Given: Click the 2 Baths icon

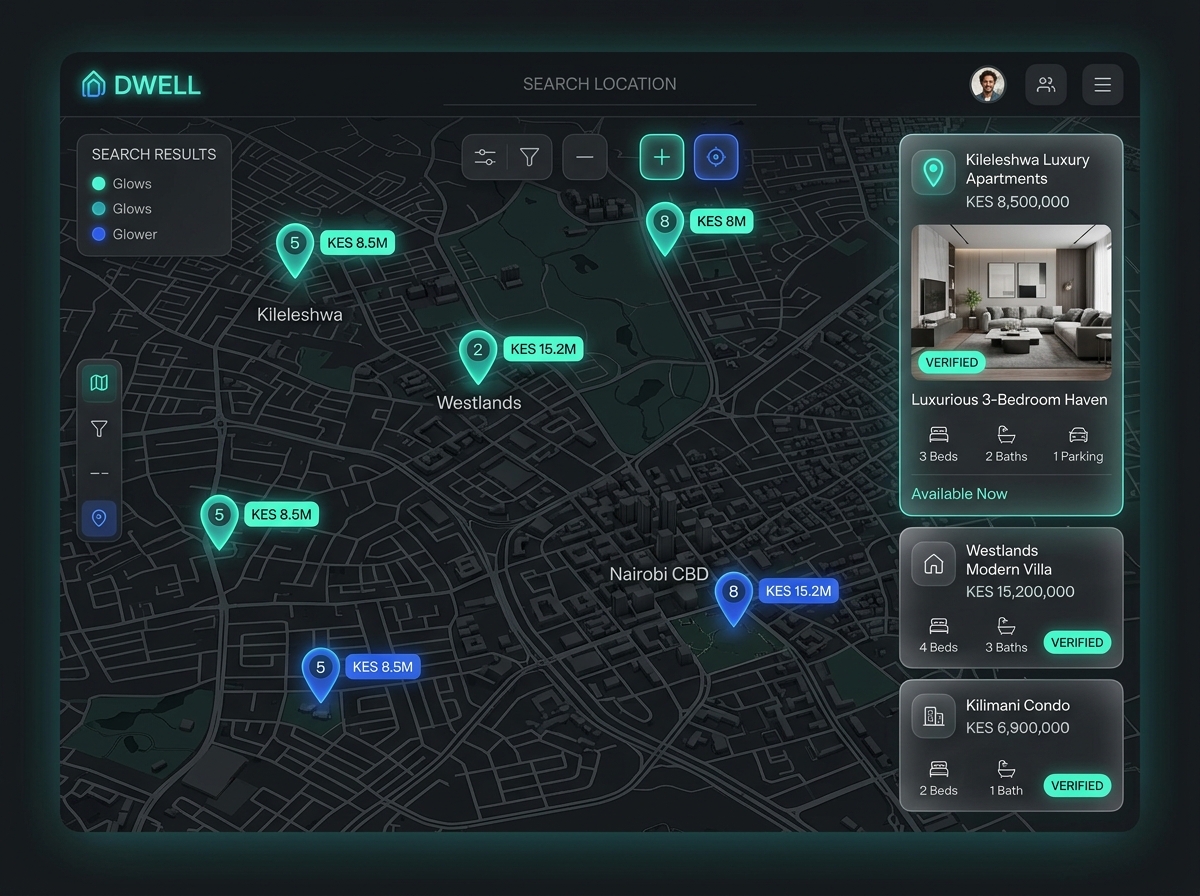Looking at the screenshot, I should coord(1006,435).
